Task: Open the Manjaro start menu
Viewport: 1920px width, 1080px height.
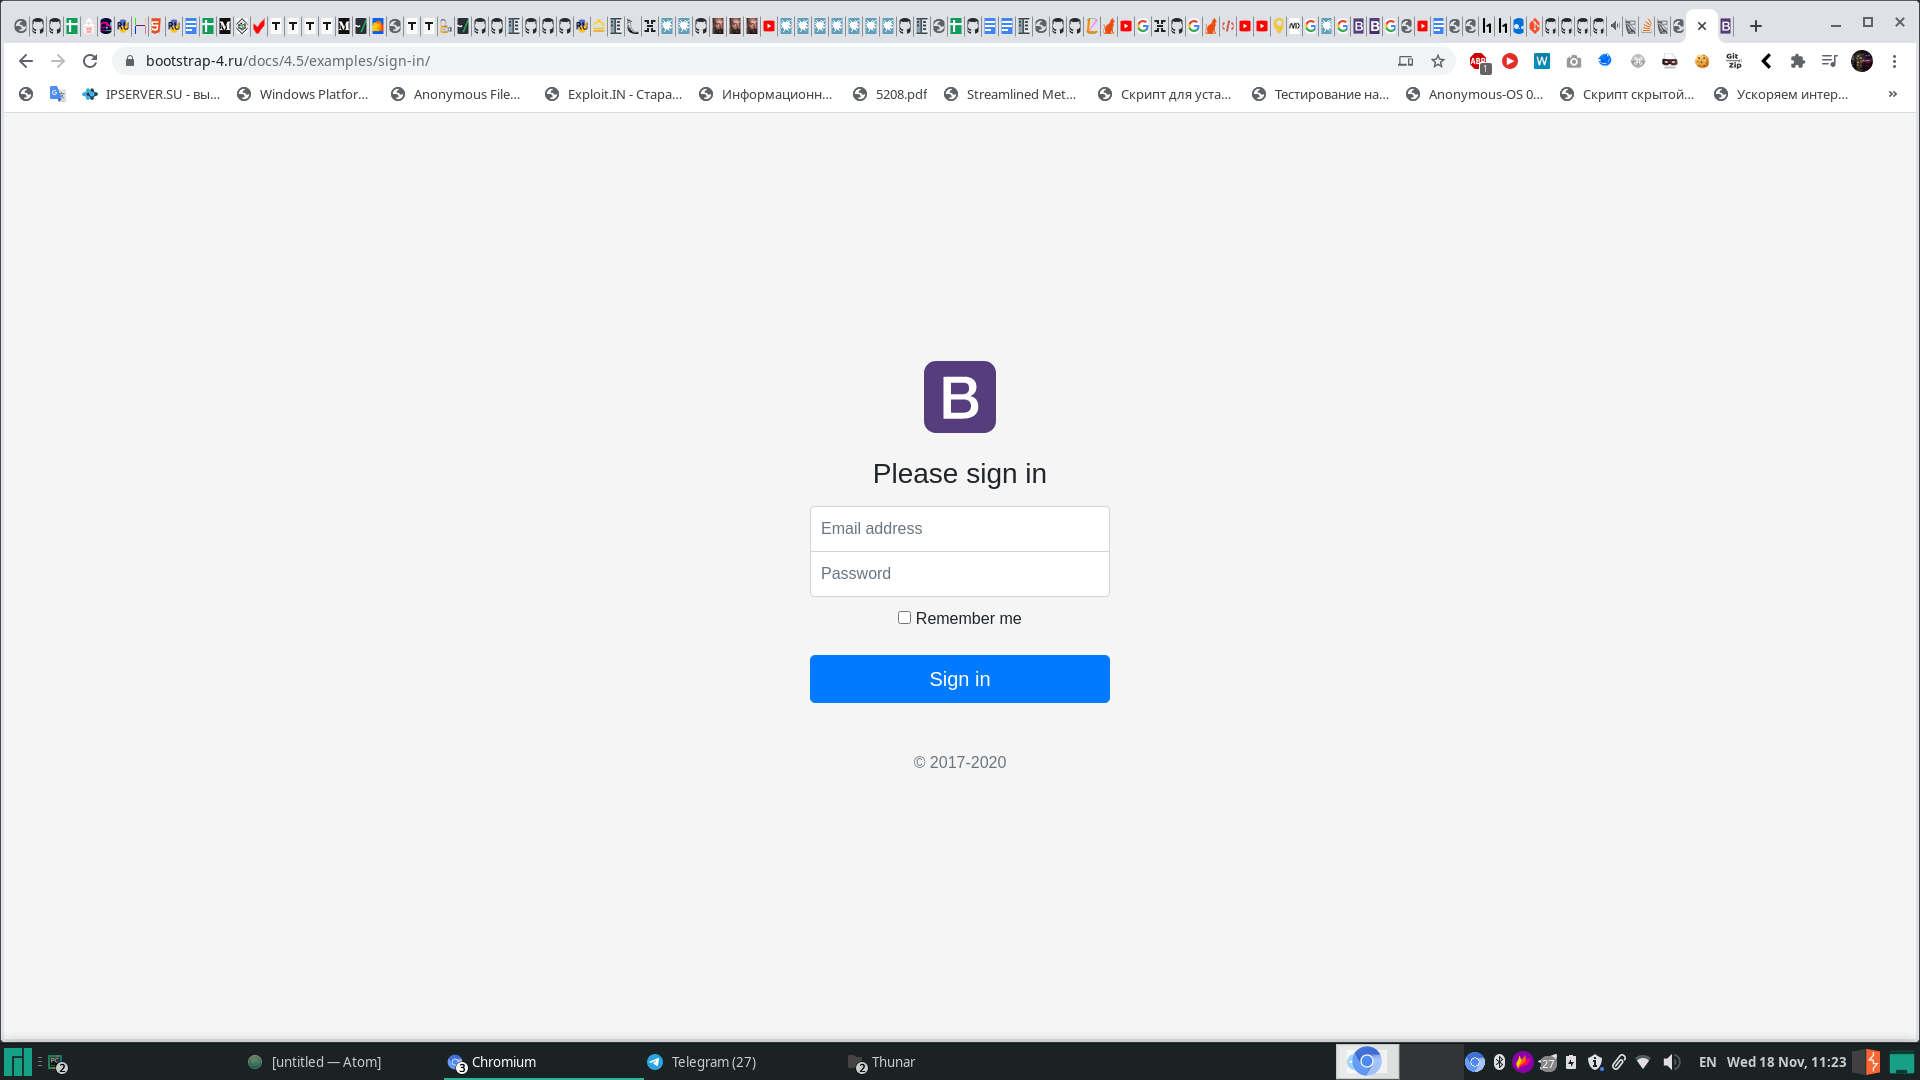Action: pyautogui.click(x=17, y=1062)
